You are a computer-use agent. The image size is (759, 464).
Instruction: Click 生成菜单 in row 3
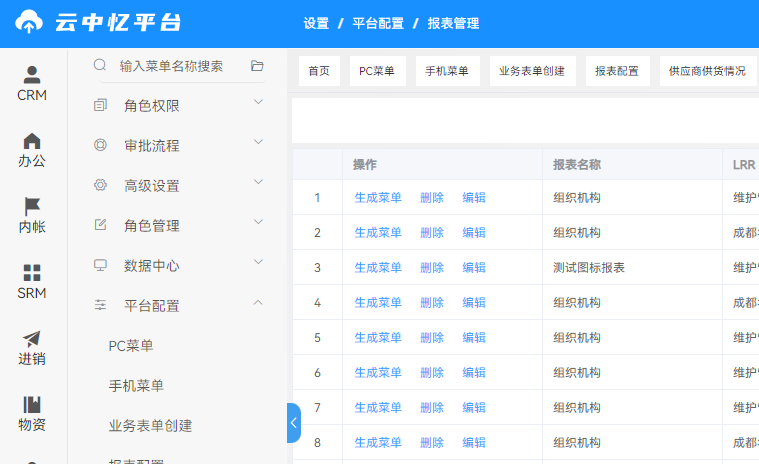tap(378, 268)
